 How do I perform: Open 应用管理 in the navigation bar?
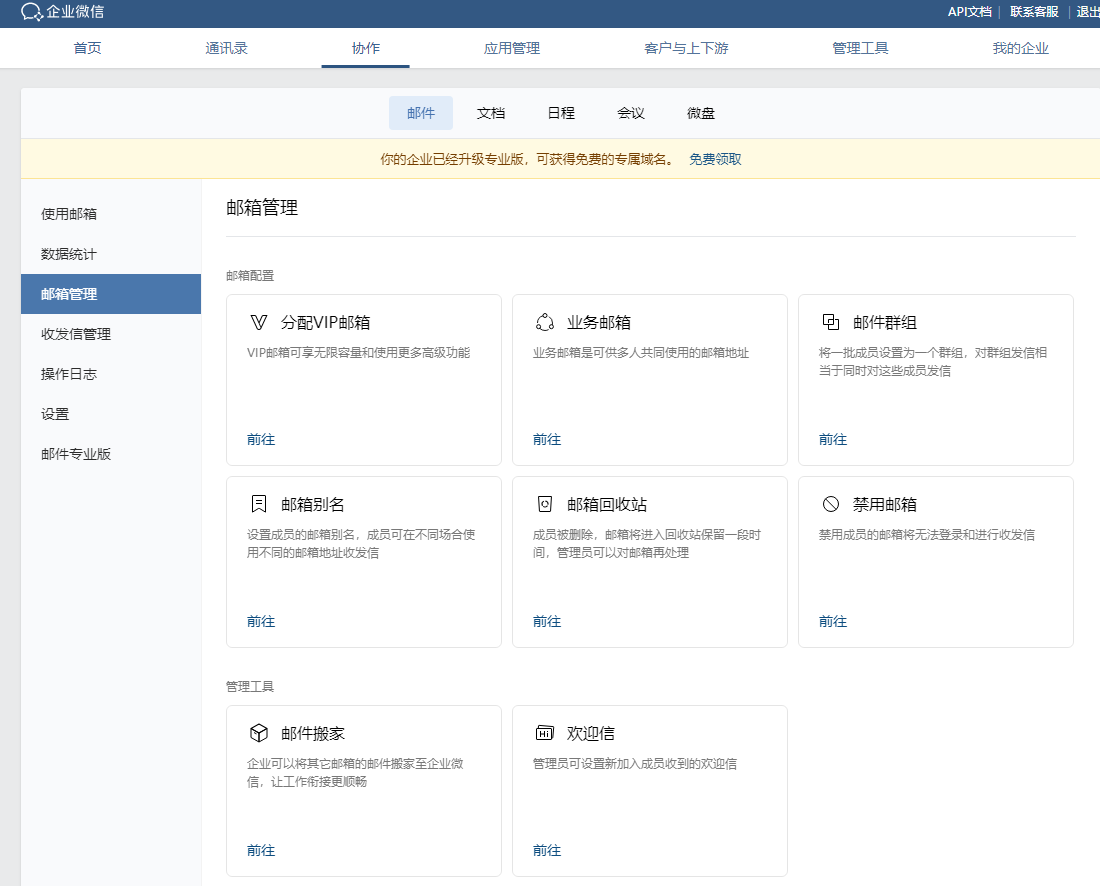click(512, 48)
